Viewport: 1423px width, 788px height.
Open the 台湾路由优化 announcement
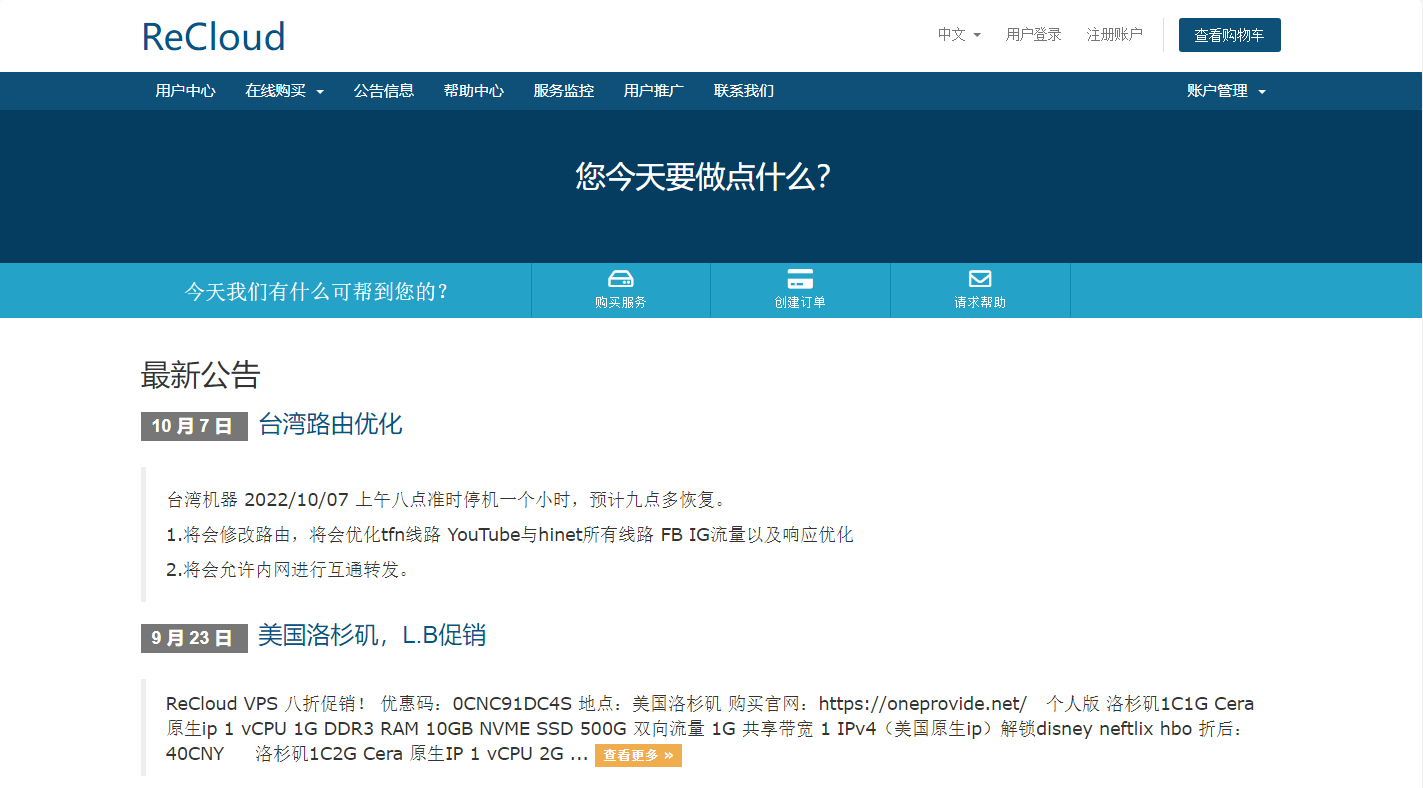(330, 424)
